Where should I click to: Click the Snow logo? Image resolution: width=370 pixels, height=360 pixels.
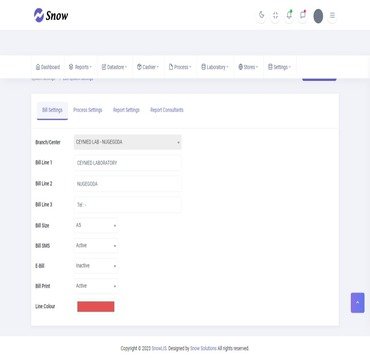[51, 15]
